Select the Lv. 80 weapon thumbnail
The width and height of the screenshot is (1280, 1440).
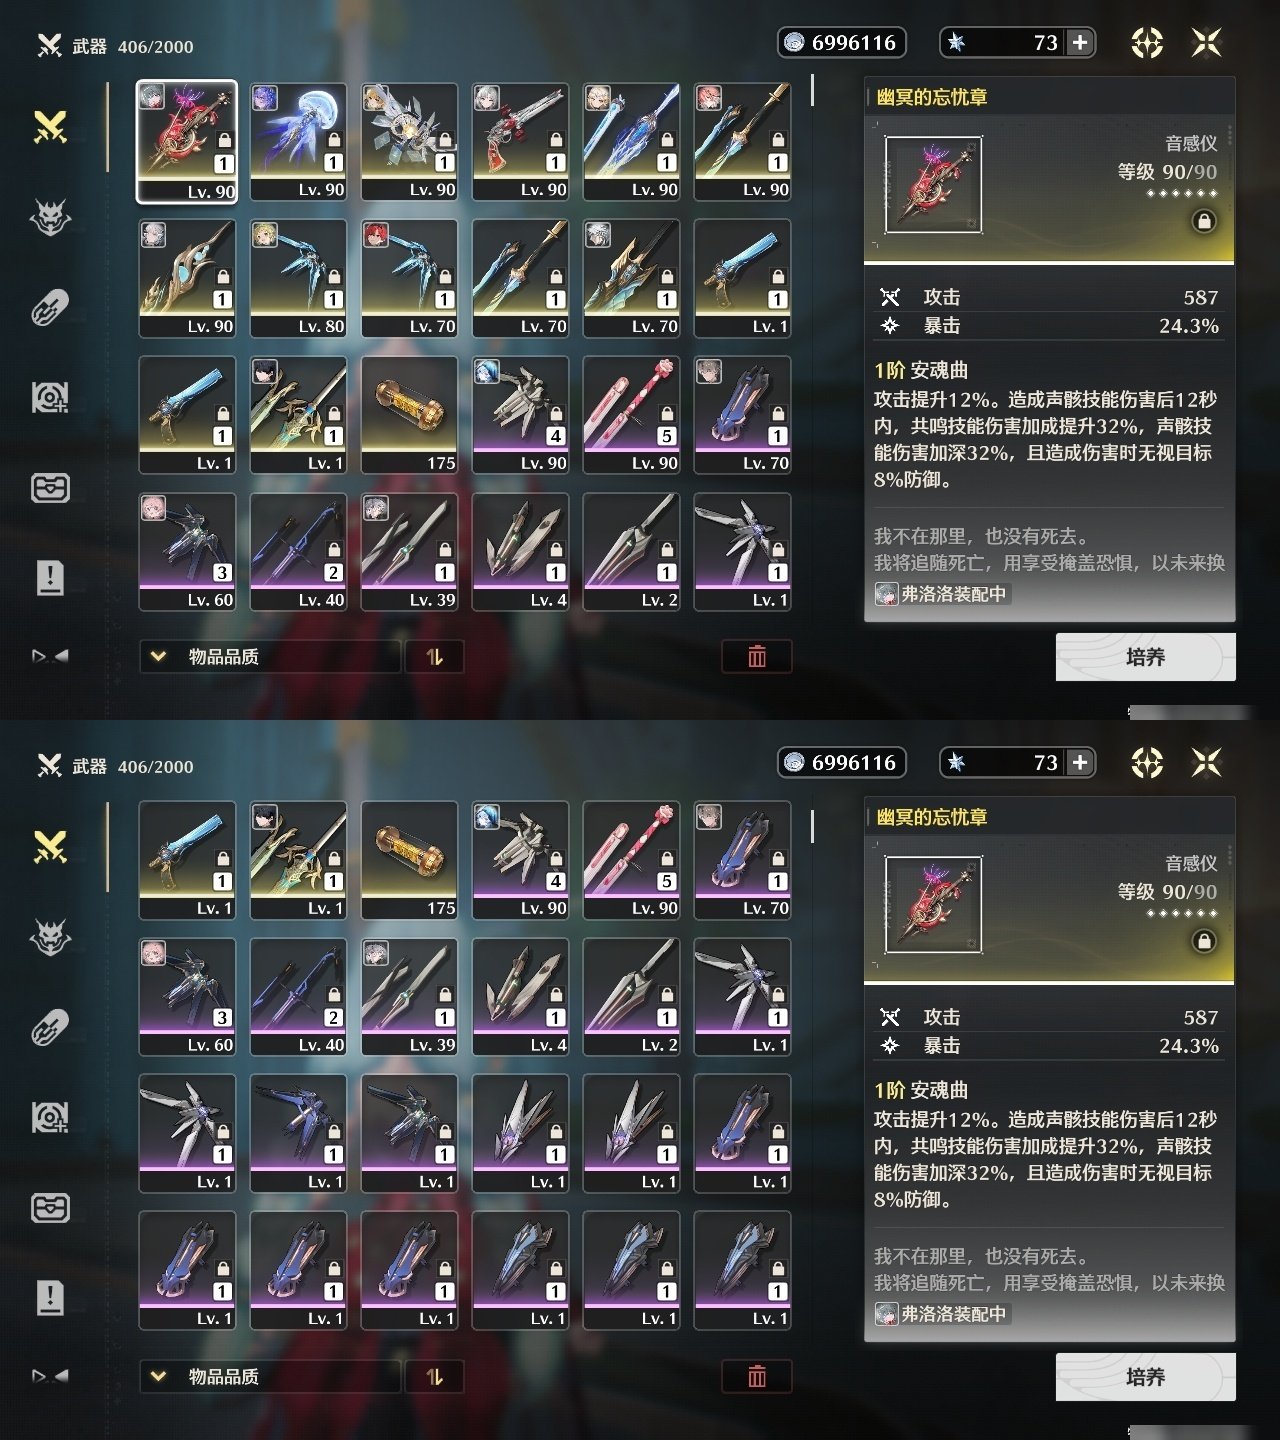[298, 279]
